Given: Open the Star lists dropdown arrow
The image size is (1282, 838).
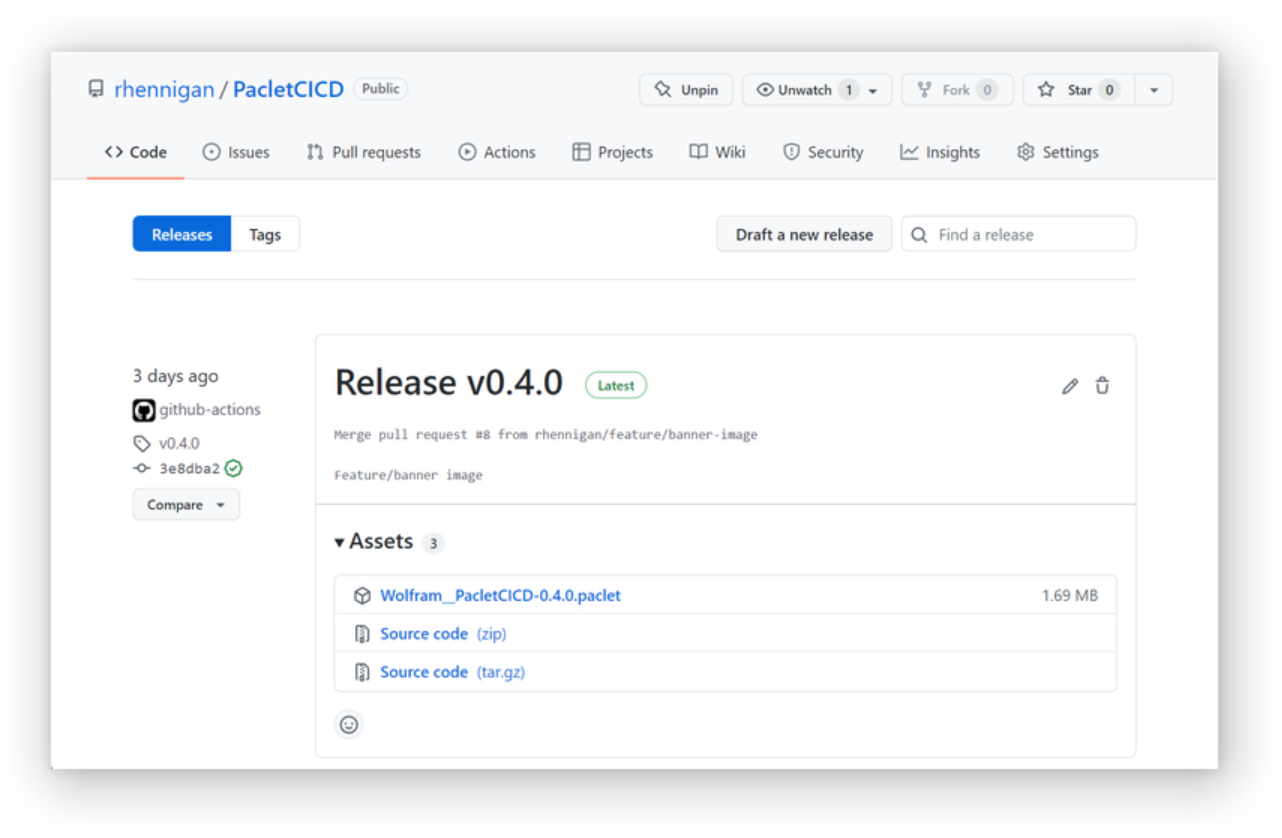Looking at the screenshot, I should point(1154,90).
